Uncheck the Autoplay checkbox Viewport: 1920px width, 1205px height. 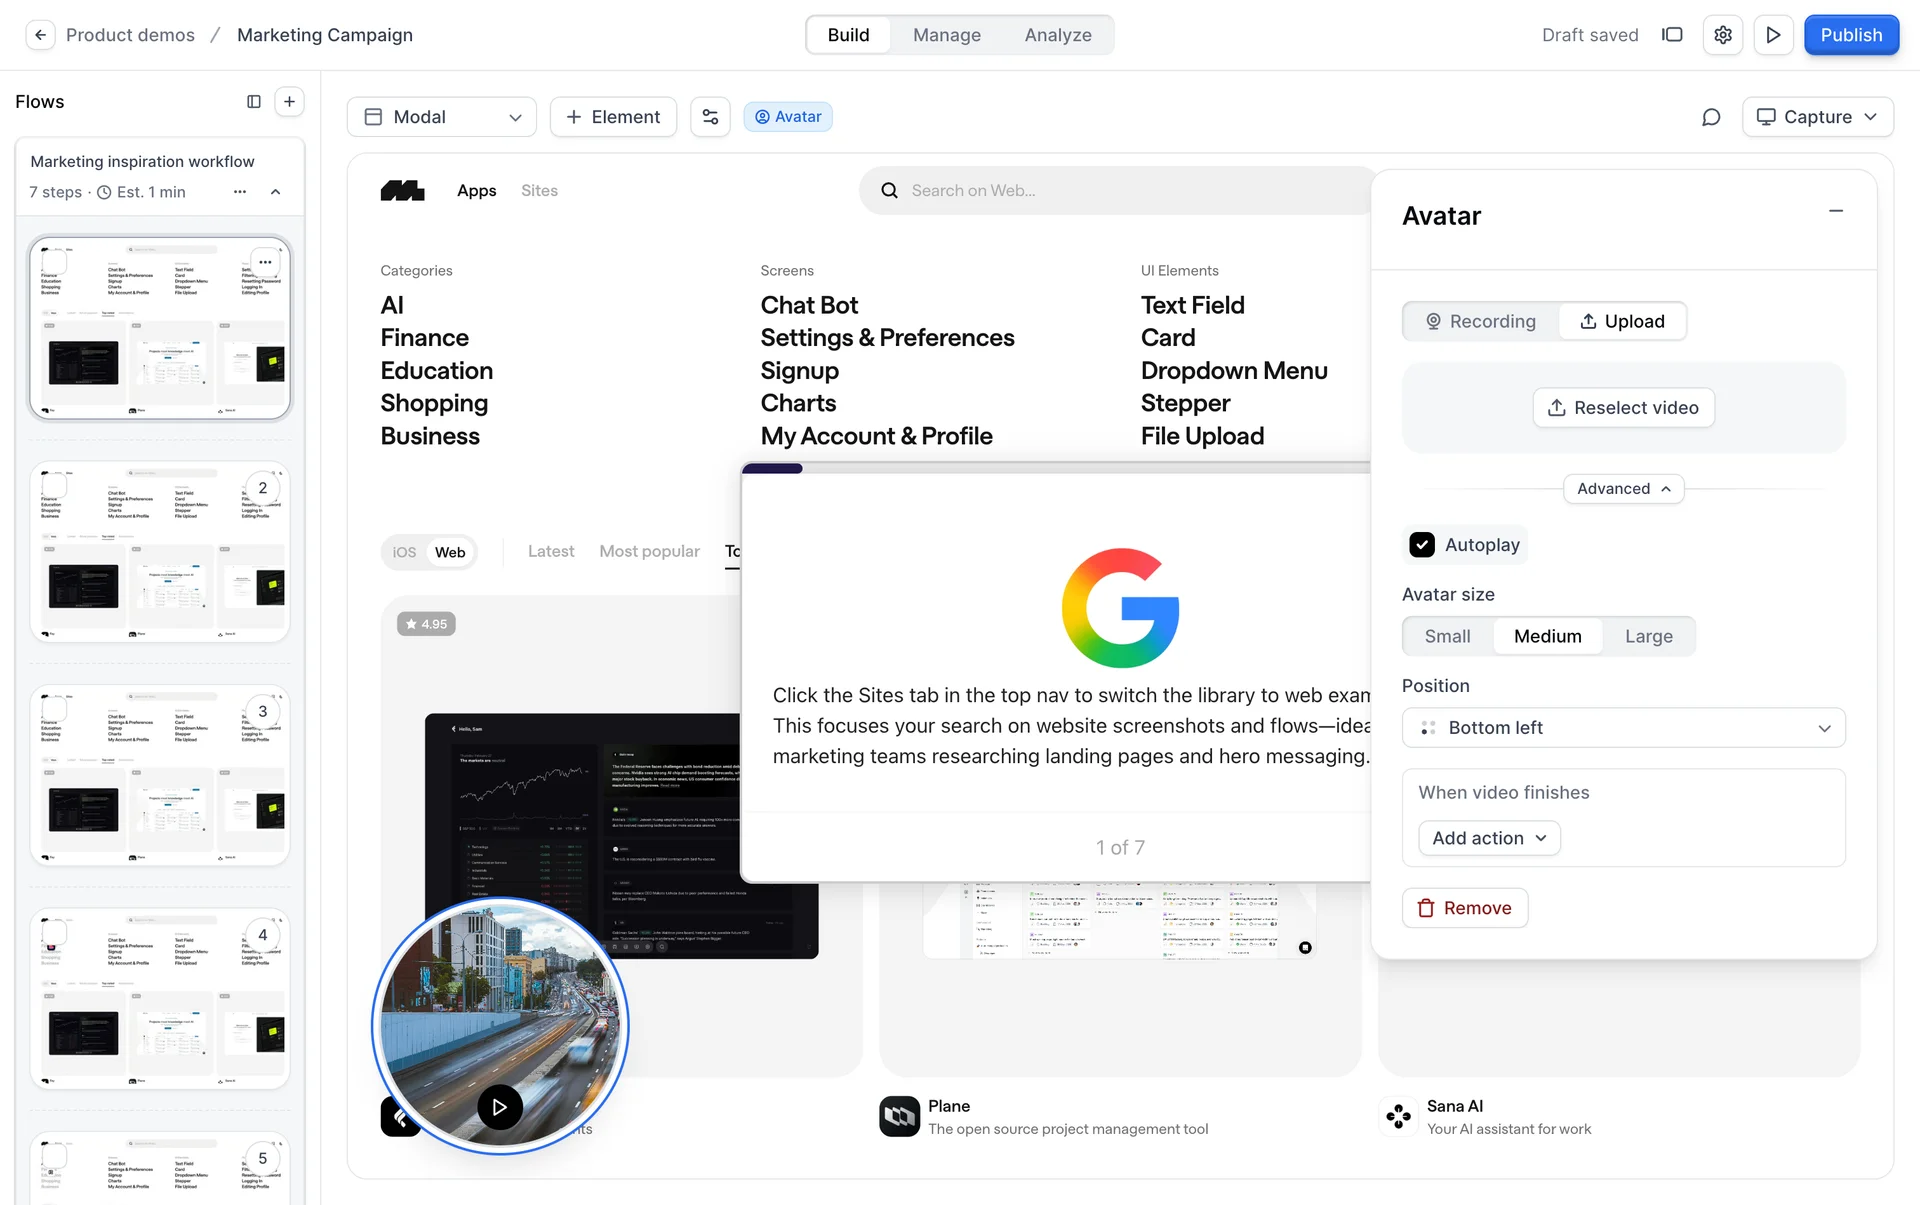coord(1422,545)
